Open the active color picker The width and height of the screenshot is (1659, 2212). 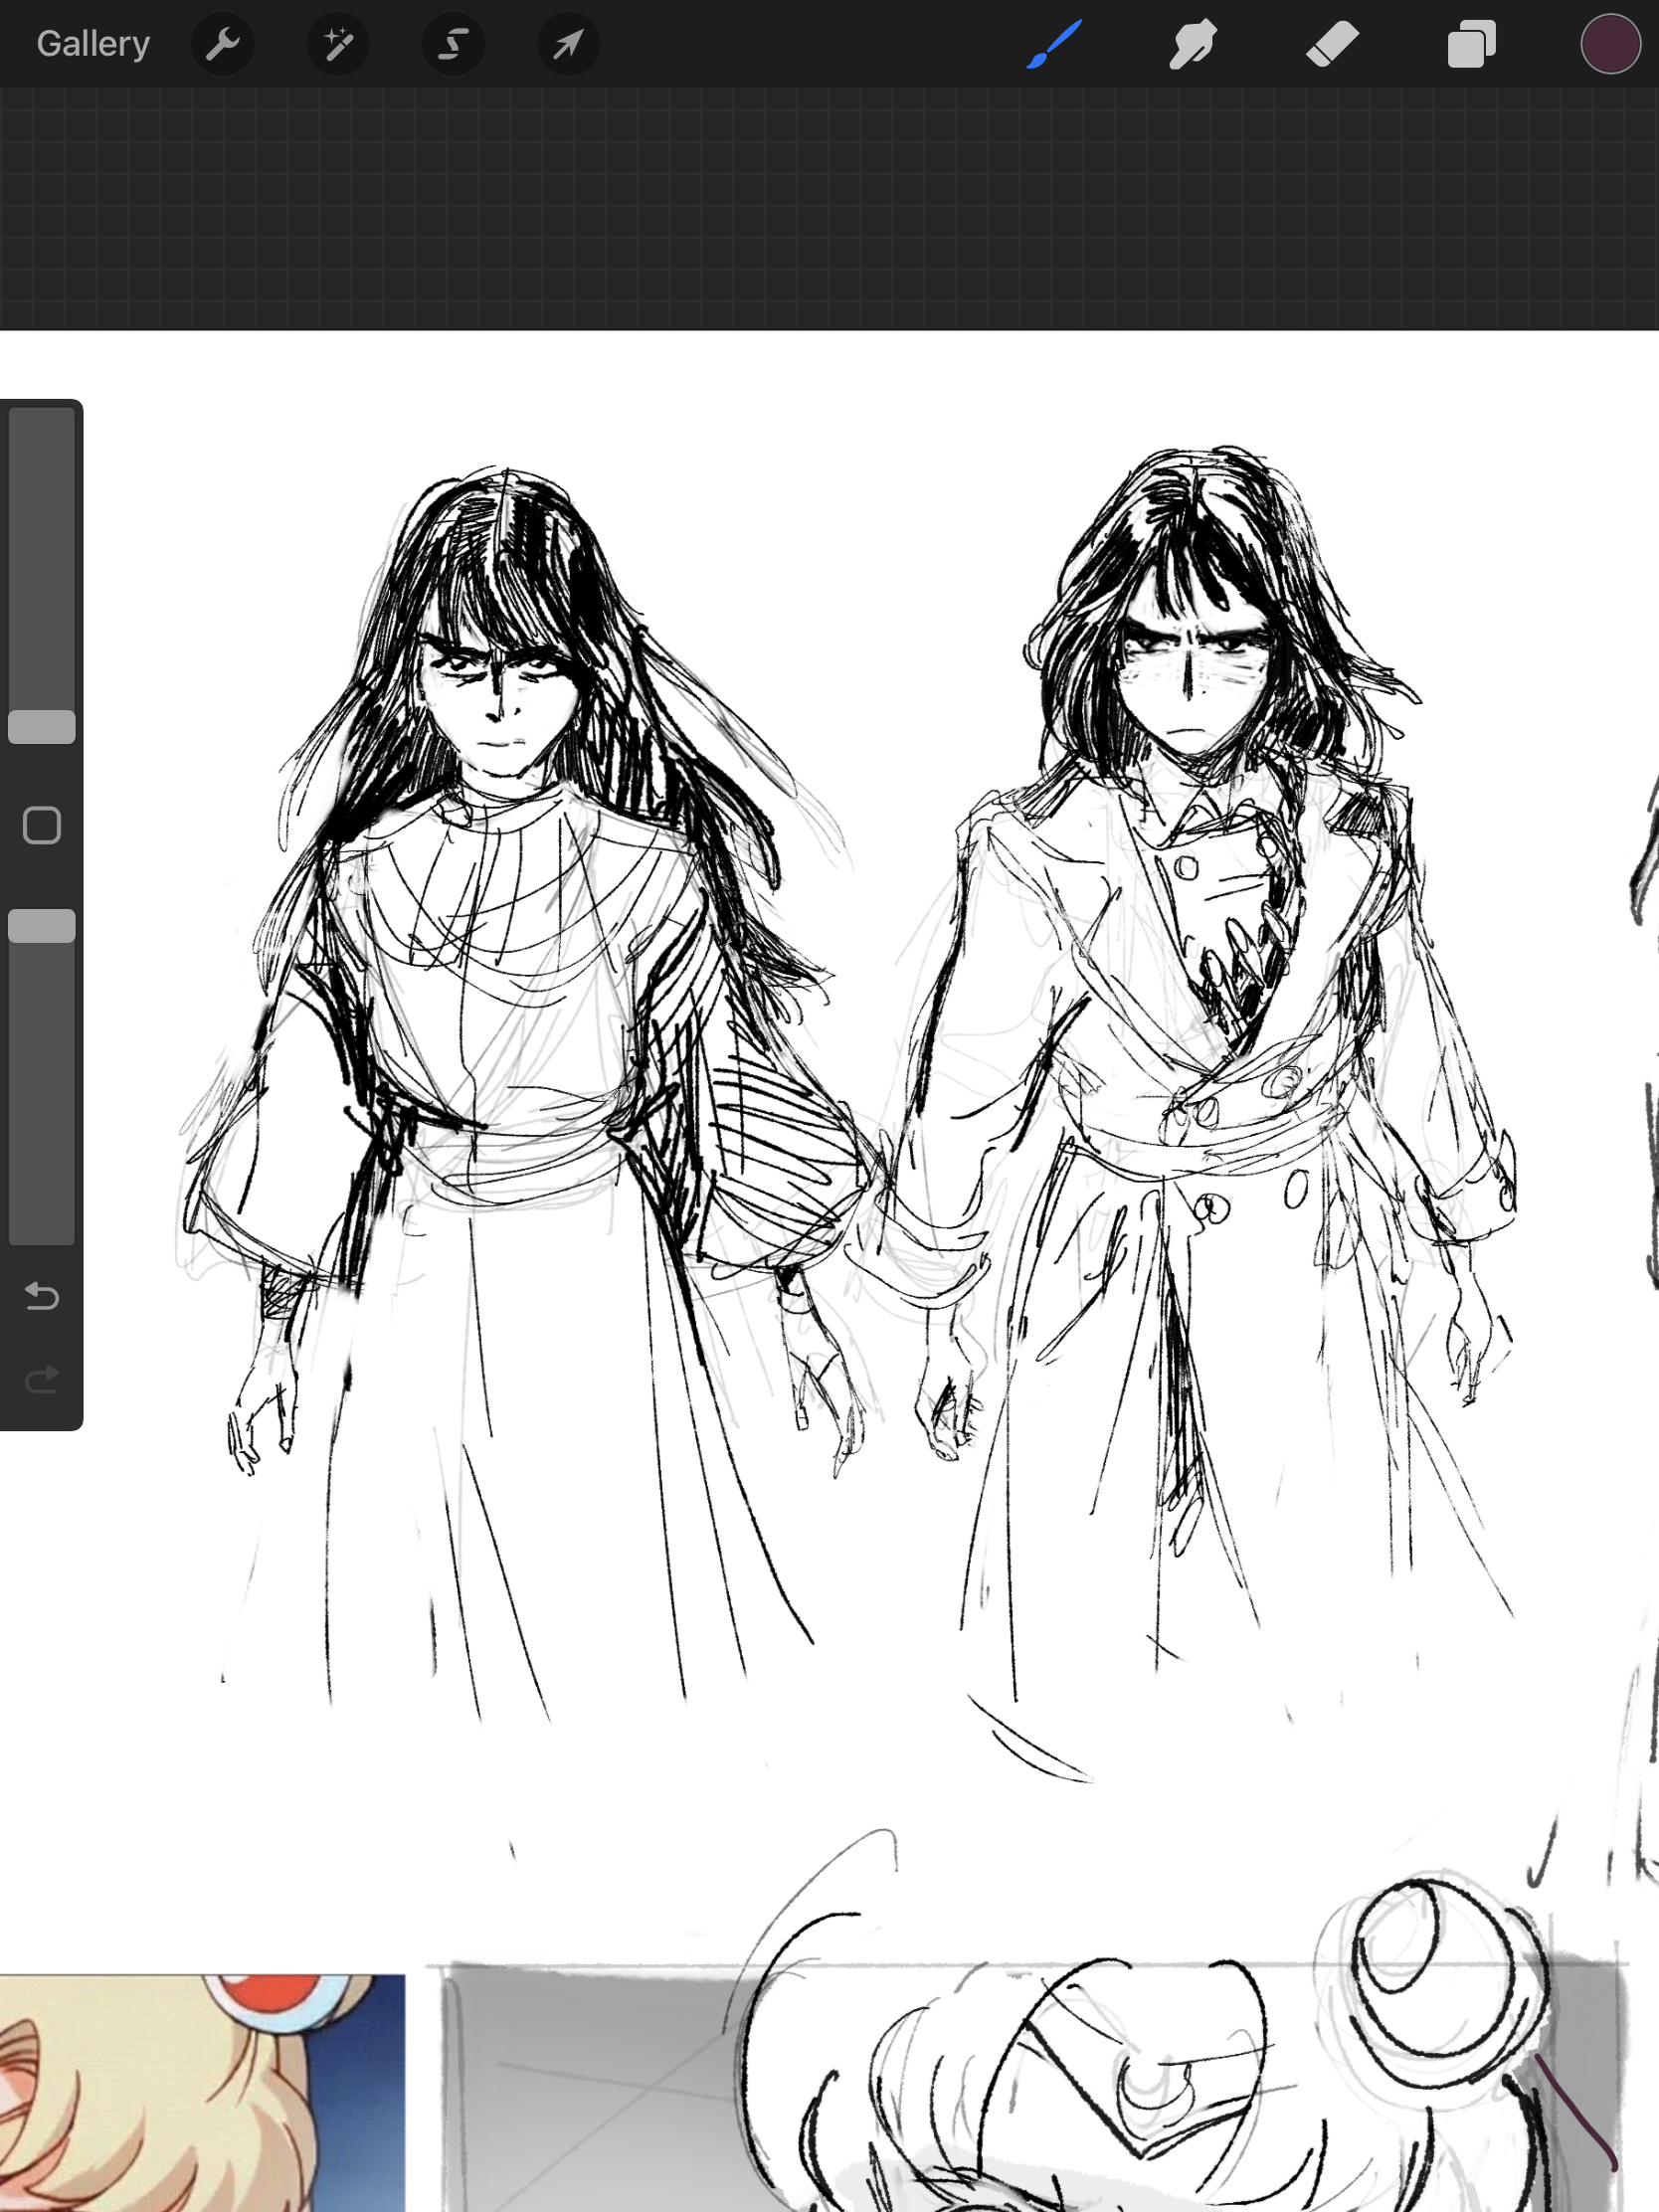pos(1610,44)
